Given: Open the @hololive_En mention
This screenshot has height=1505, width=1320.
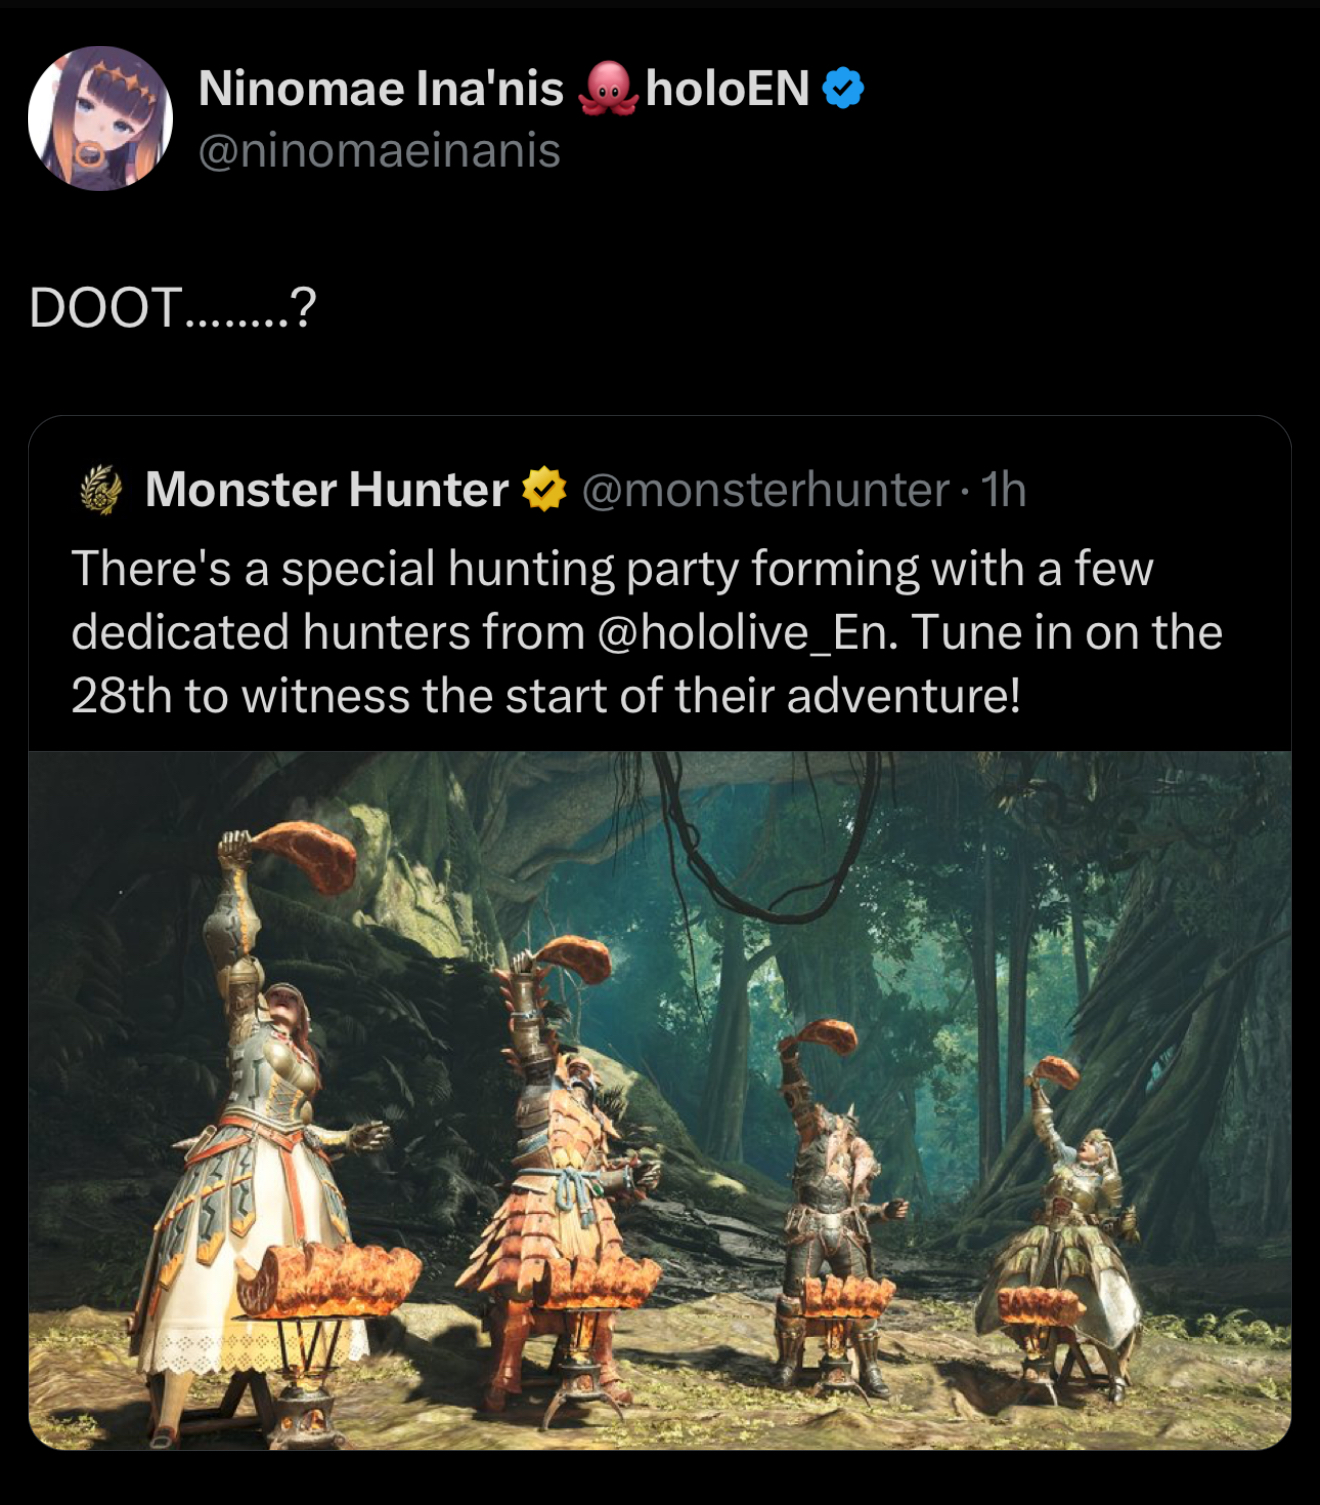Looking at the screenshot, I should [745, 632].
